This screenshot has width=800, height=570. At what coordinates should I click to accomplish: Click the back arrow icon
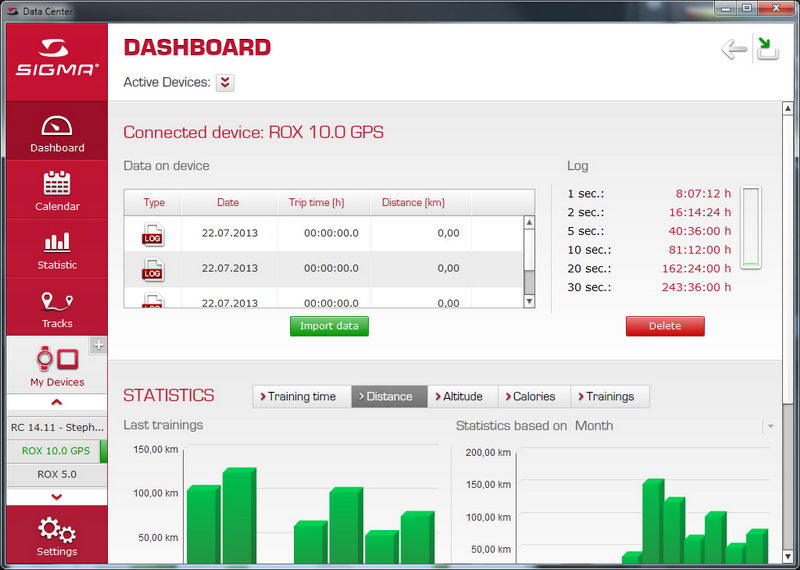coord(734,49)
